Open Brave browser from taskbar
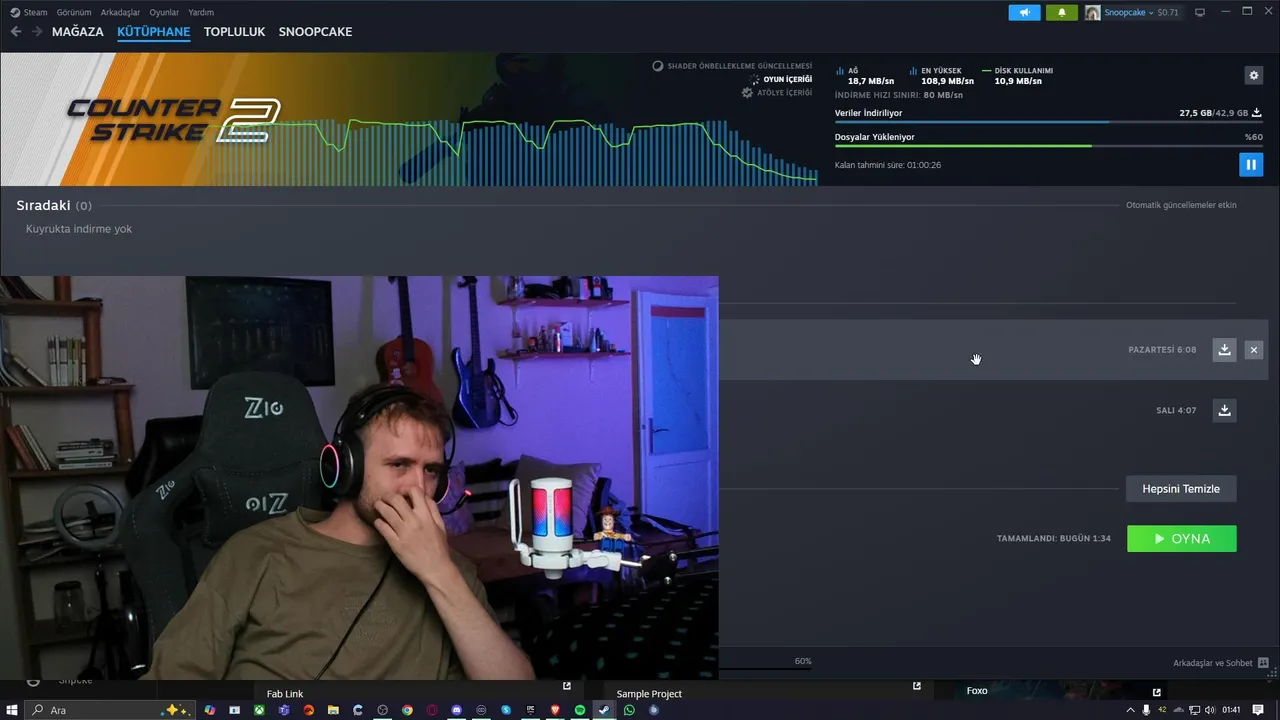The image size is (1280, 720). (555, 710)
